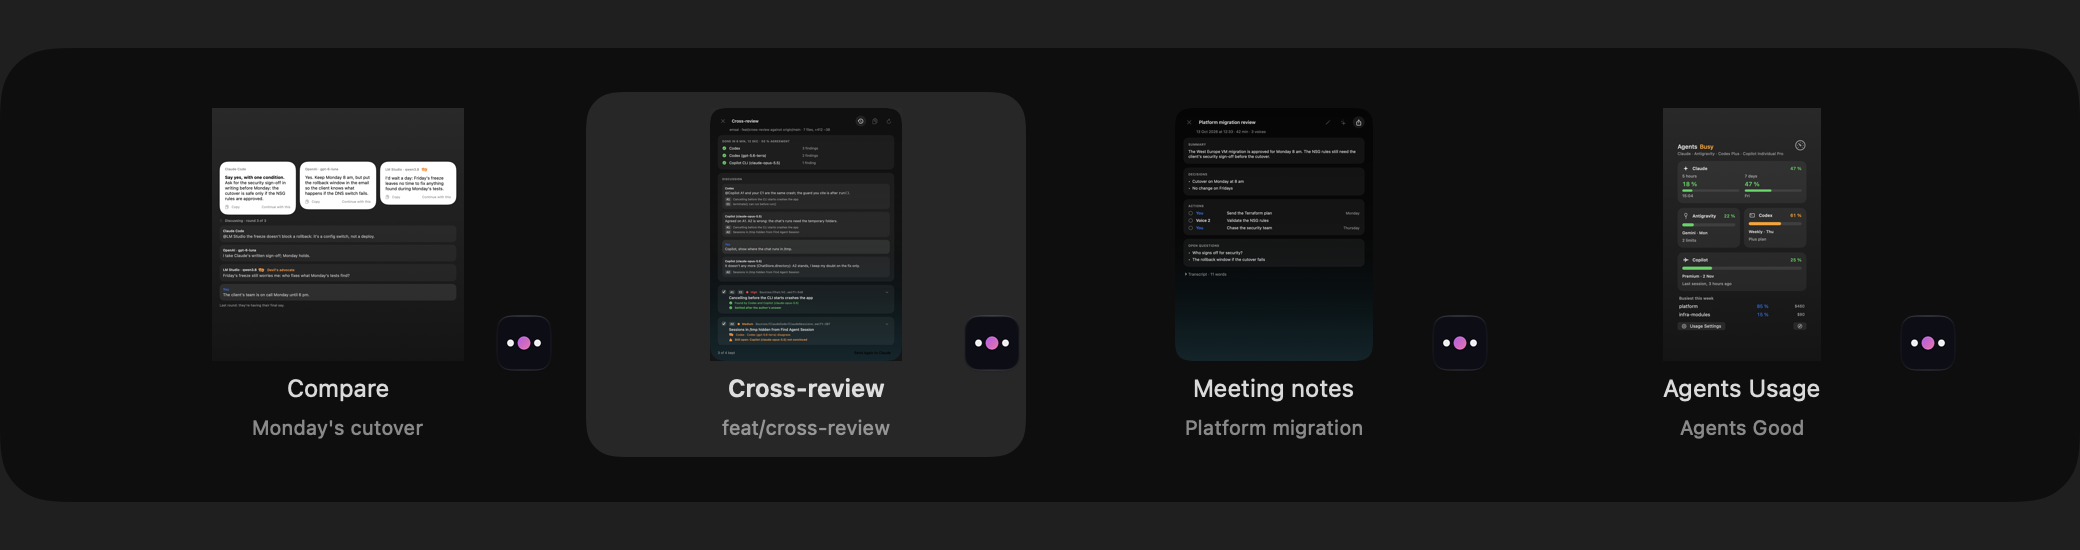
Task: Click the "Platform migration" subtitle
Action: point(1273,428)
